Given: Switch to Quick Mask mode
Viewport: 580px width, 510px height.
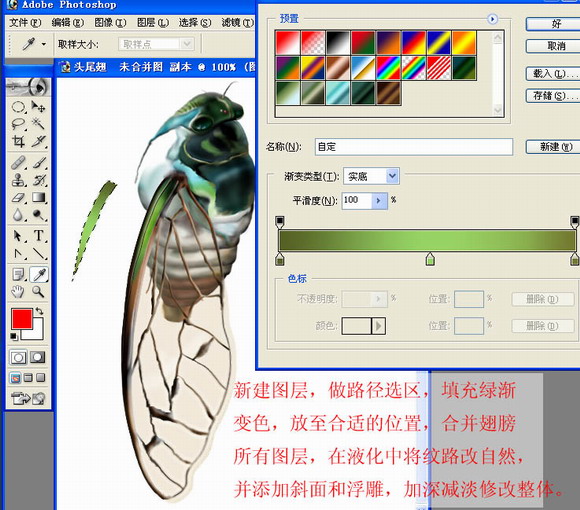Looking at the screenshot, I should pos(37,358).
